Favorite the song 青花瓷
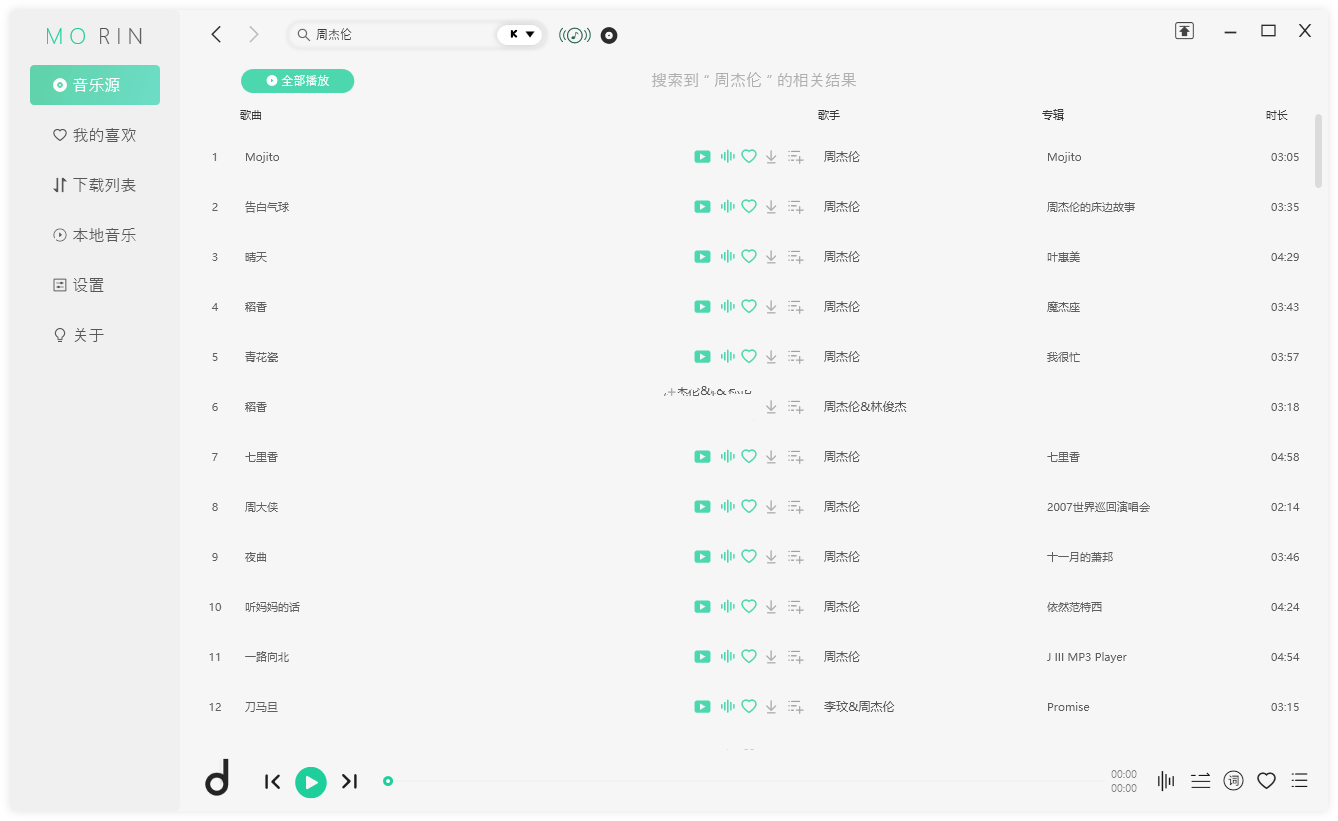This screenshot has height=821, width=1338. [x=749, y=357]
